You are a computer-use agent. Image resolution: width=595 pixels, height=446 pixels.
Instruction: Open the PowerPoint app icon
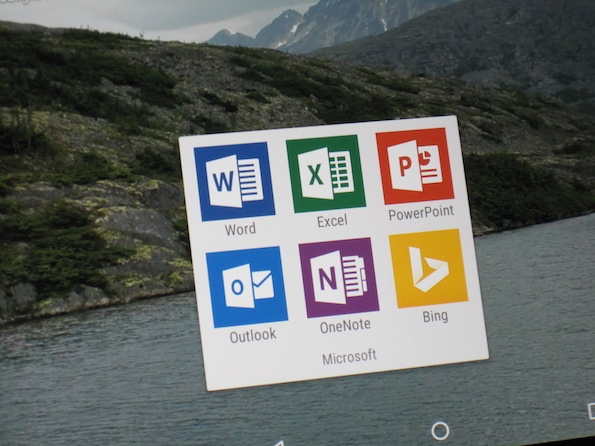tap(415, 166)
